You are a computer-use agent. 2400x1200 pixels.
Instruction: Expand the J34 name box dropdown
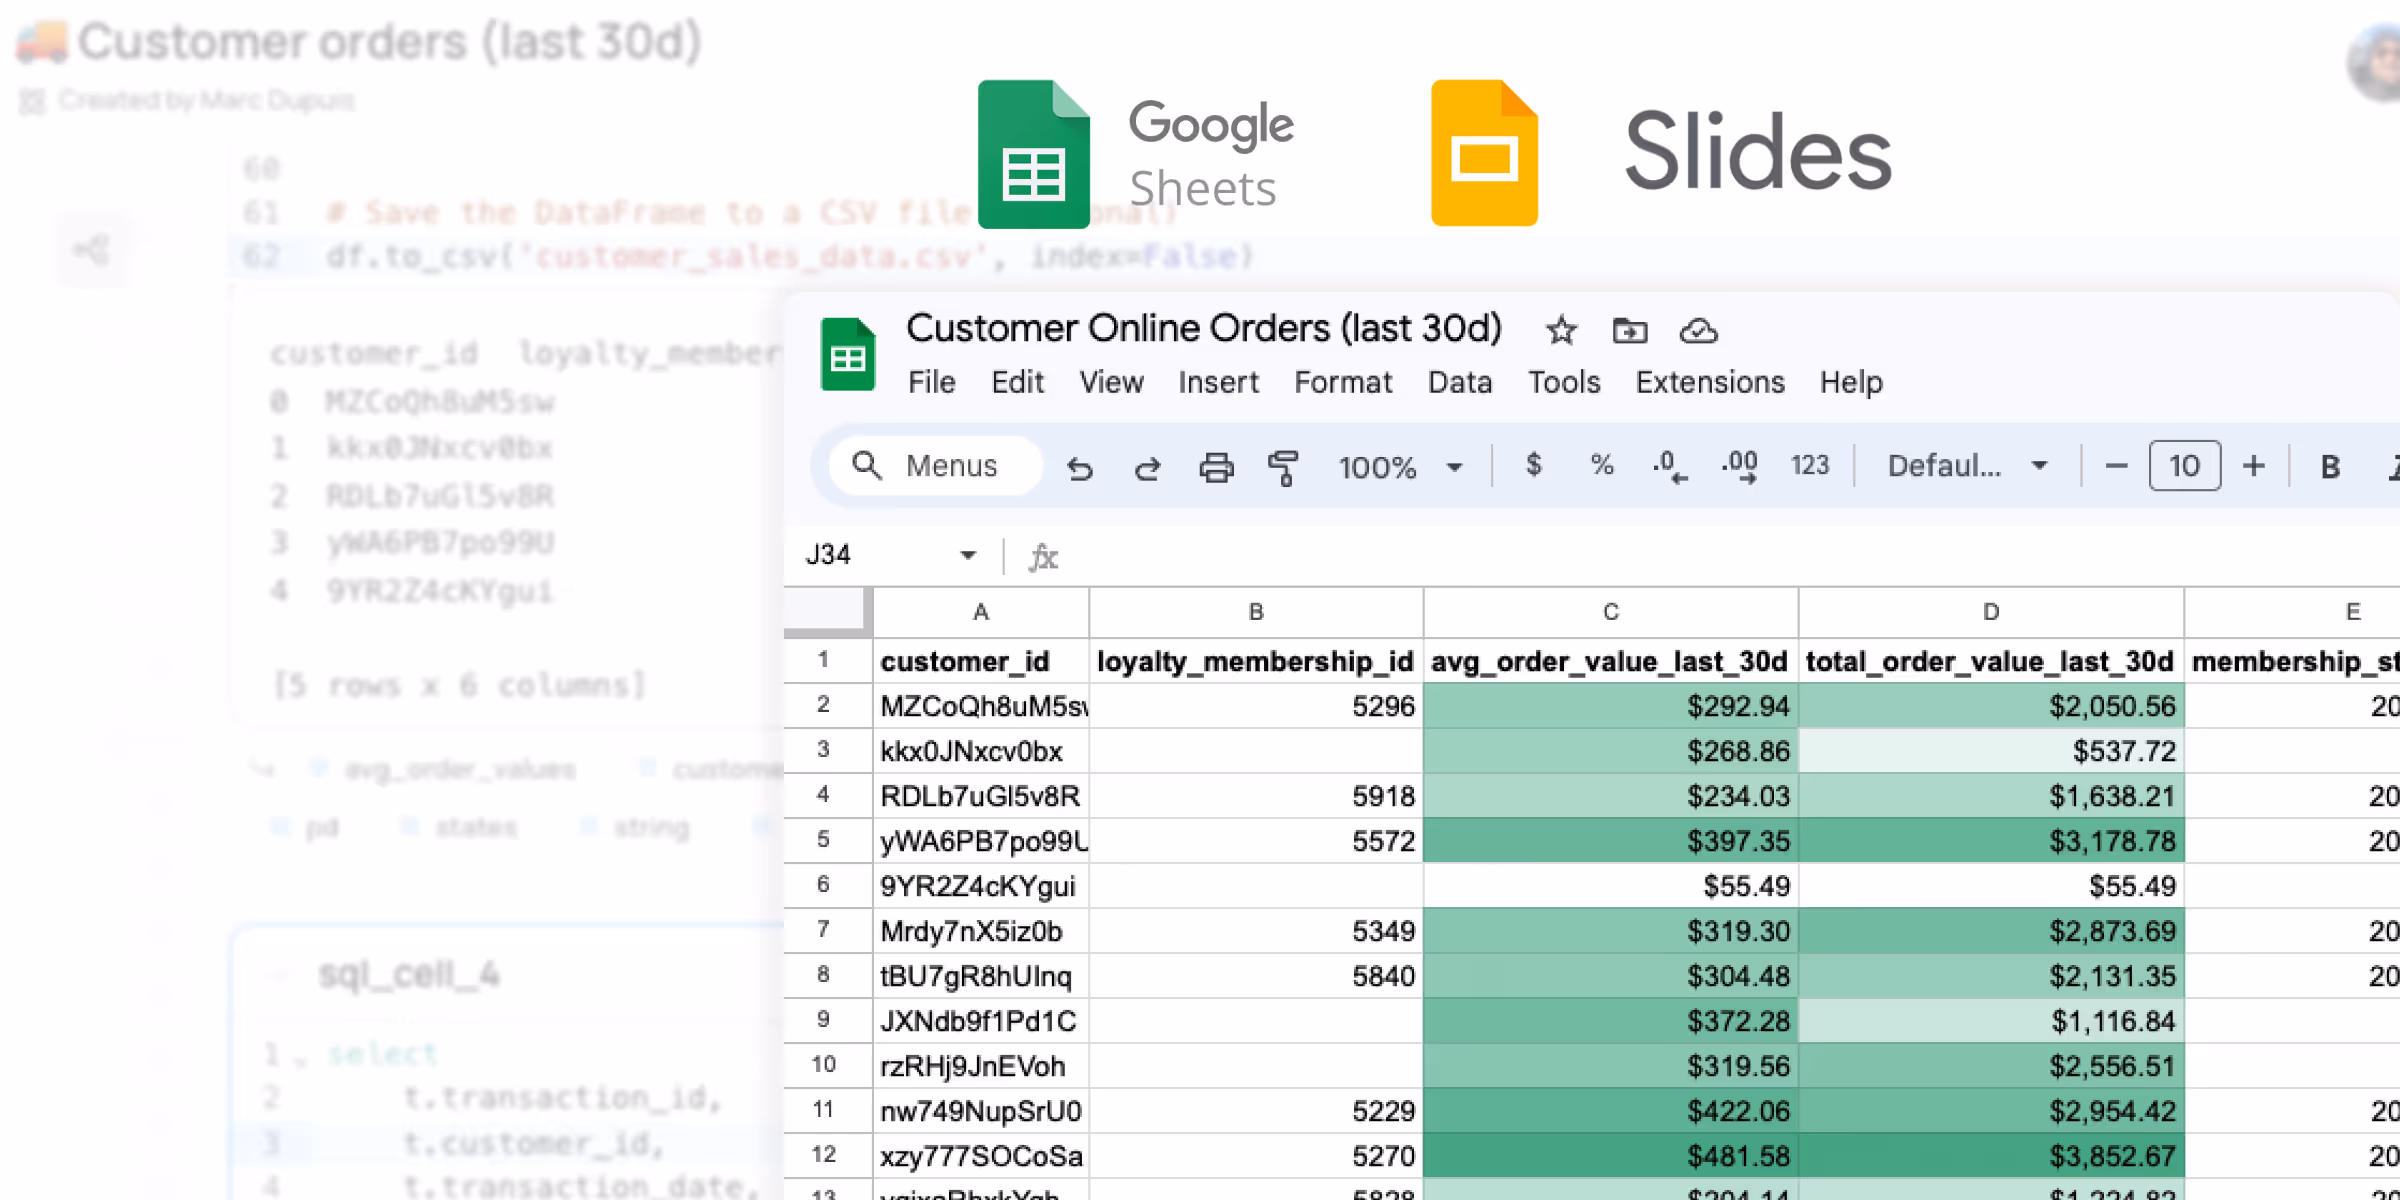click(x=967, y=555)
